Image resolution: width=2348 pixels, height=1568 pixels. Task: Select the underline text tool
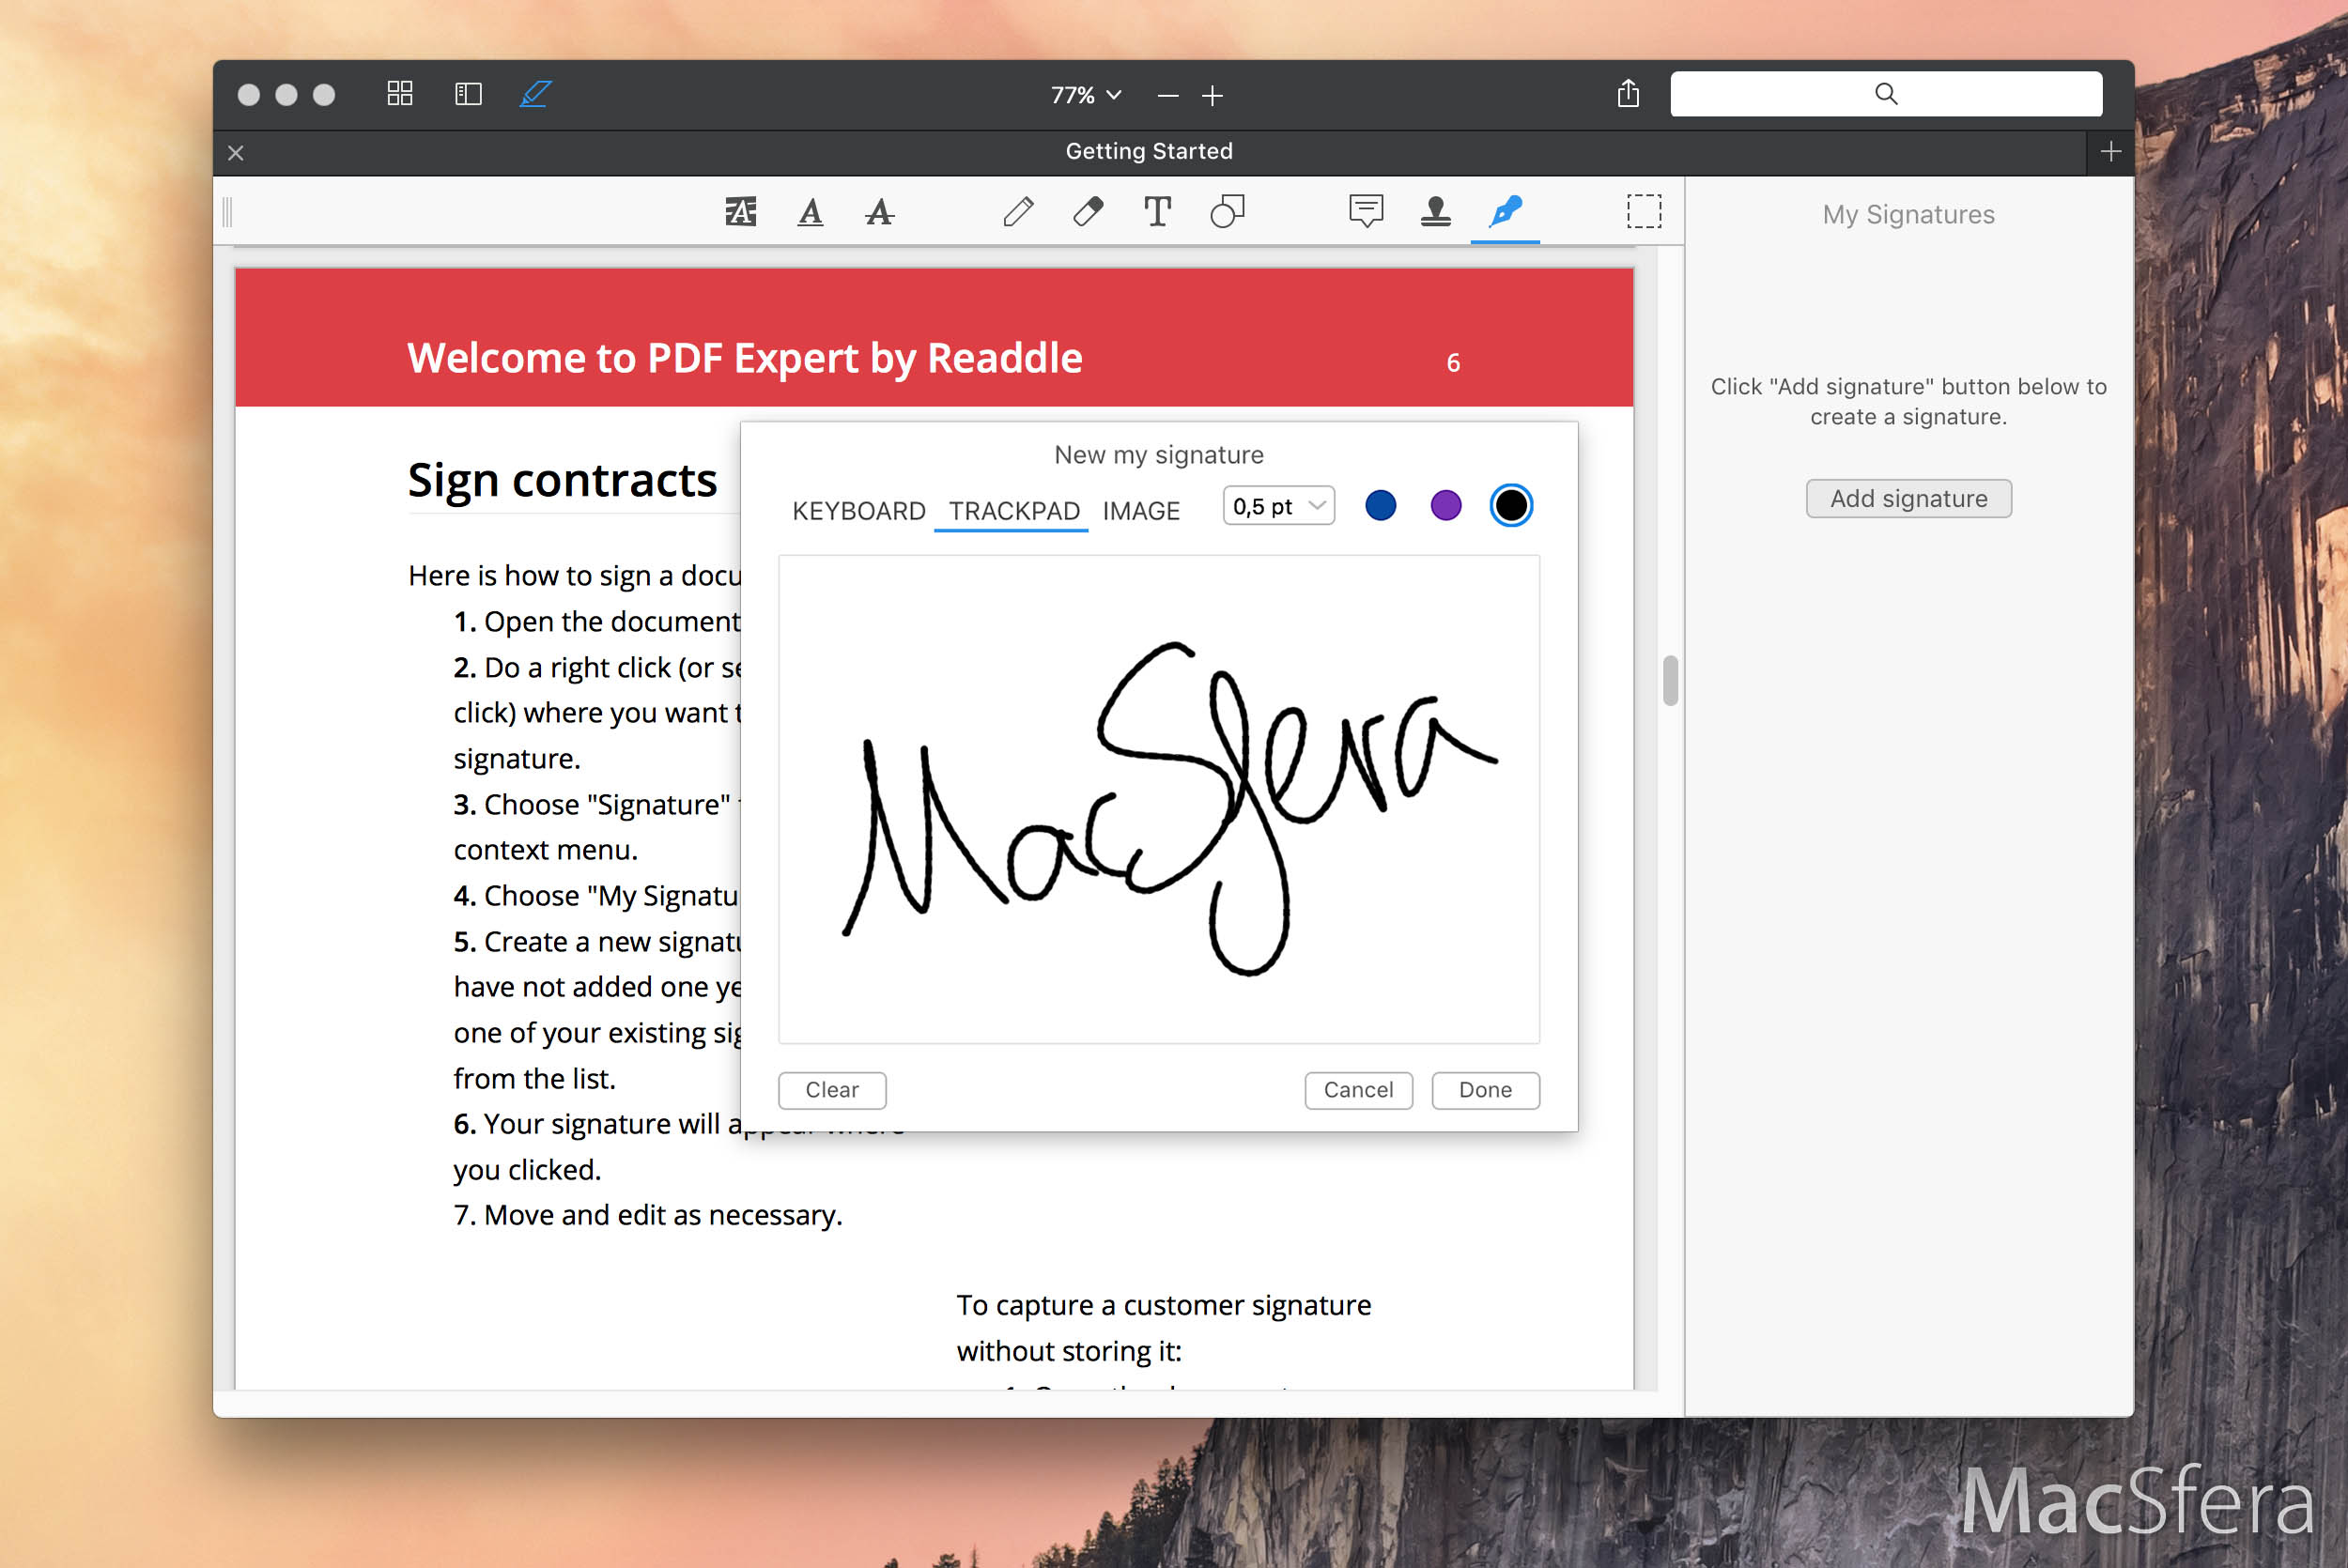point(810,212)
